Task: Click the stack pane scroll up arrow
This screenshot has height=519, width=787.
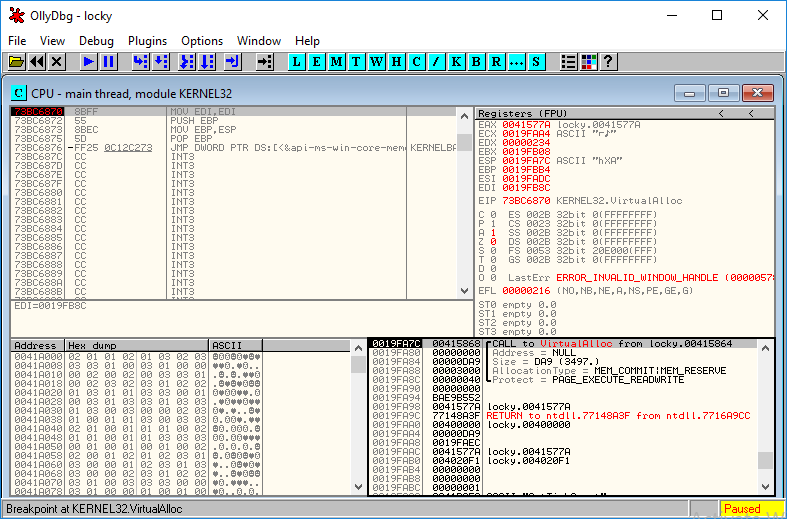Action: pos(765,347)
